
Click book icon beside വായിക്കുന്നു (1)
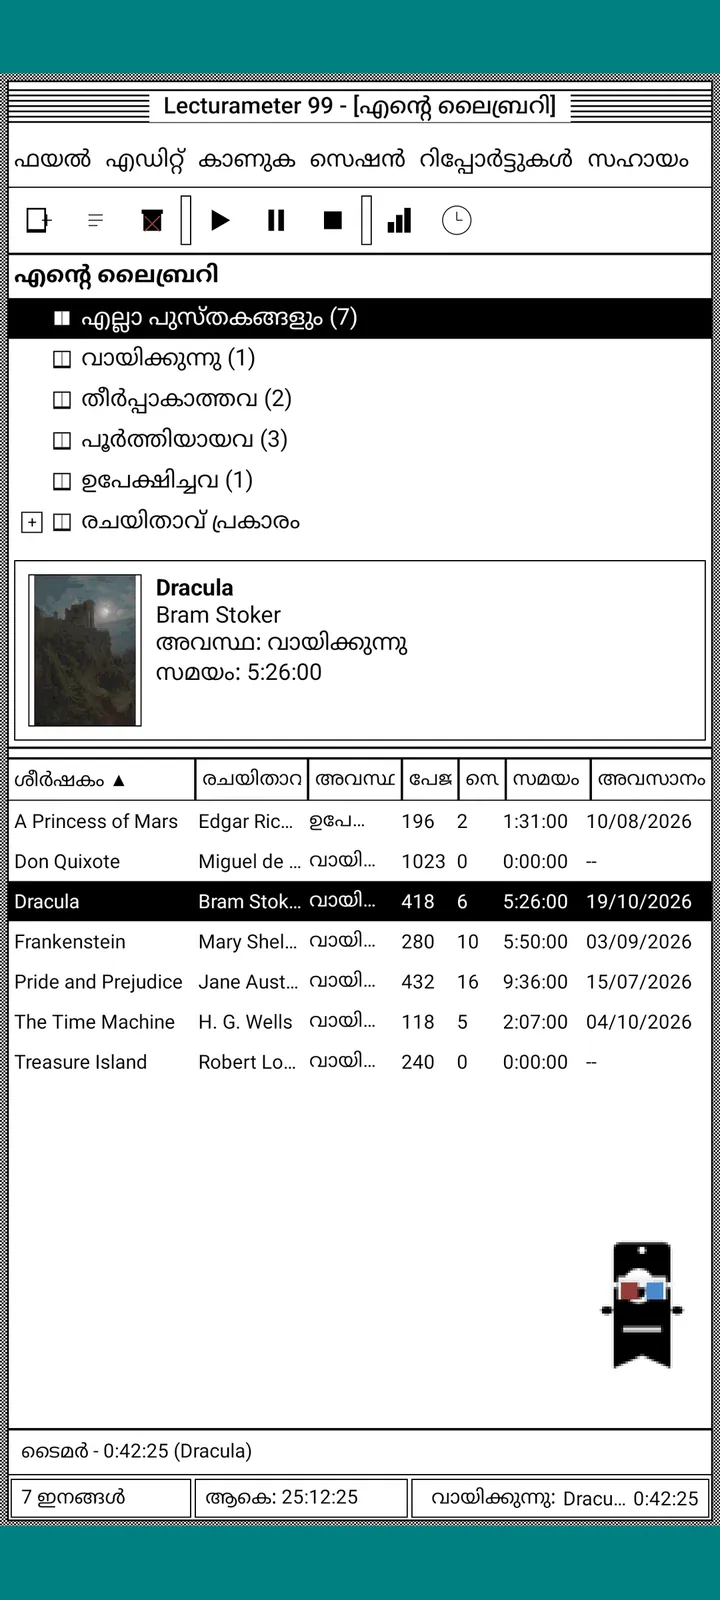[62, 358]
